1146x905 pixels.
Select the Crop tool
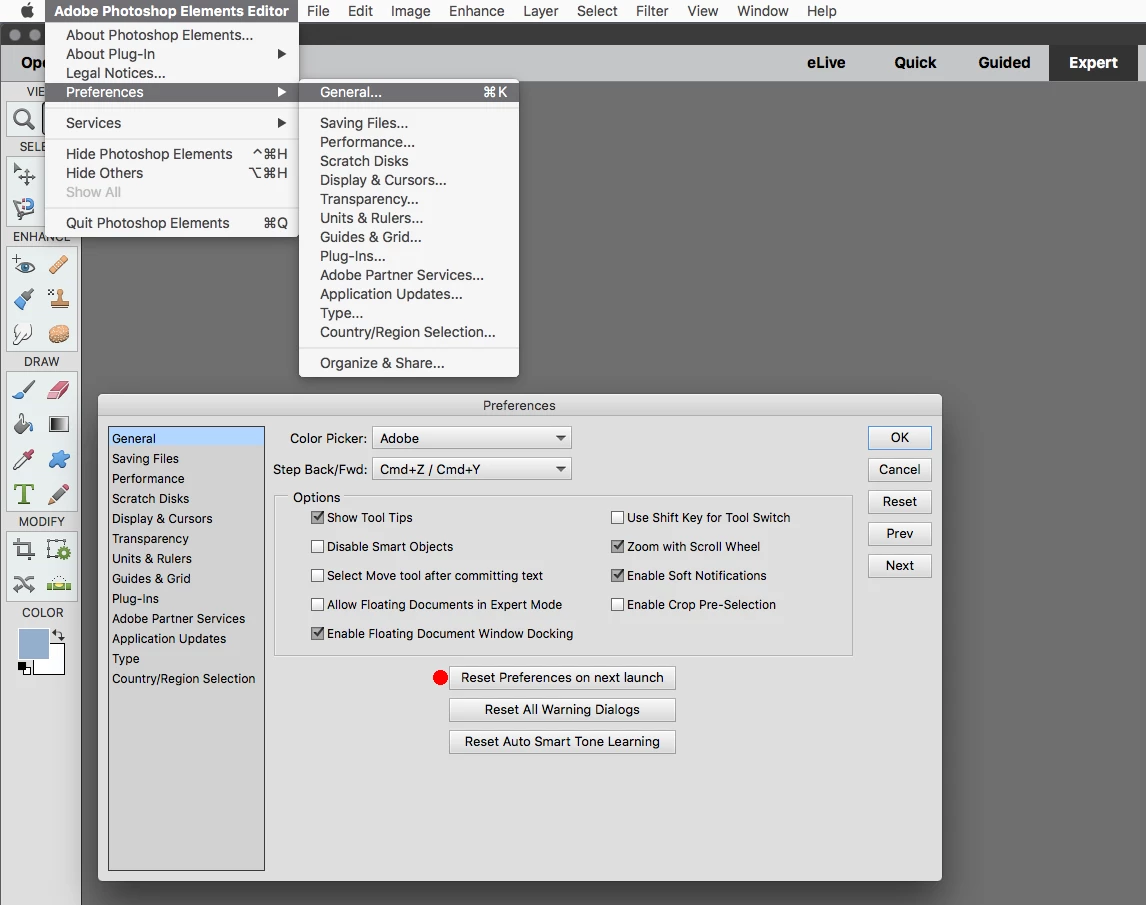(23, 550)
